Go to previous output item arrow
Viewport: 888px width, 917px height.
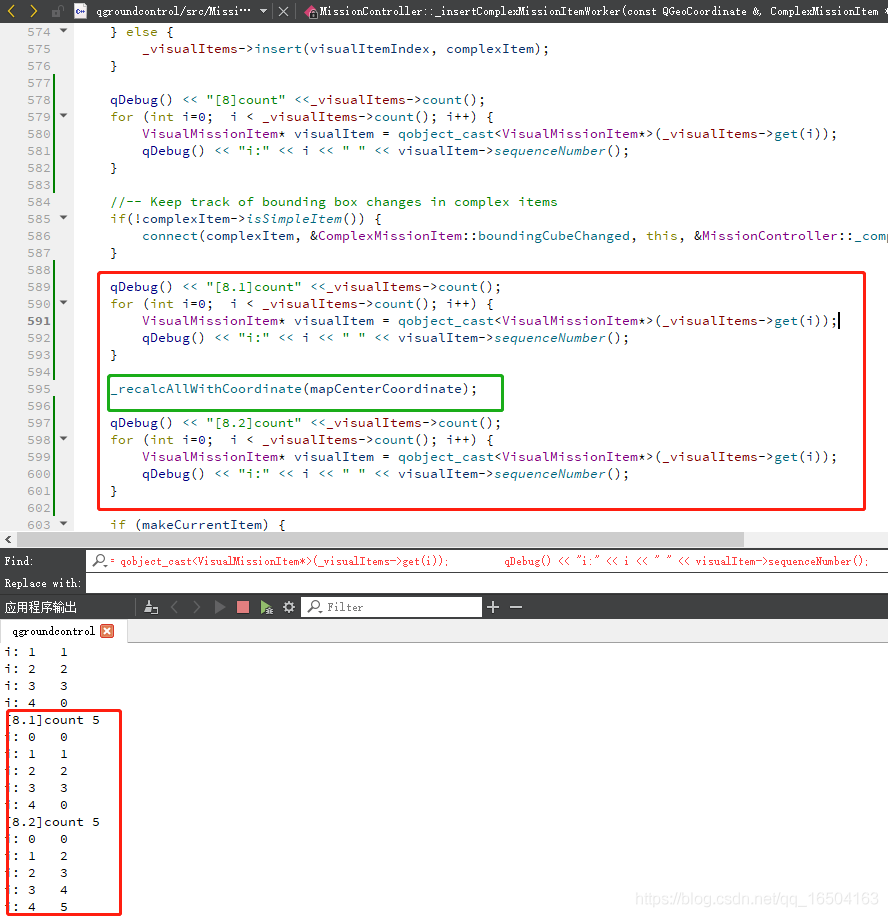point(174,607)
